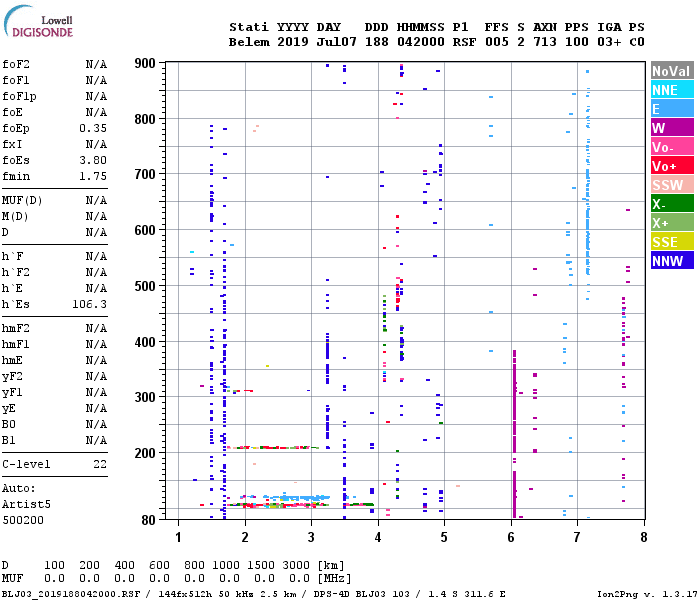The width and height of the screenshot is (700, 600).
Task: Click the foEp value 0.35
Action: [93, 128]
